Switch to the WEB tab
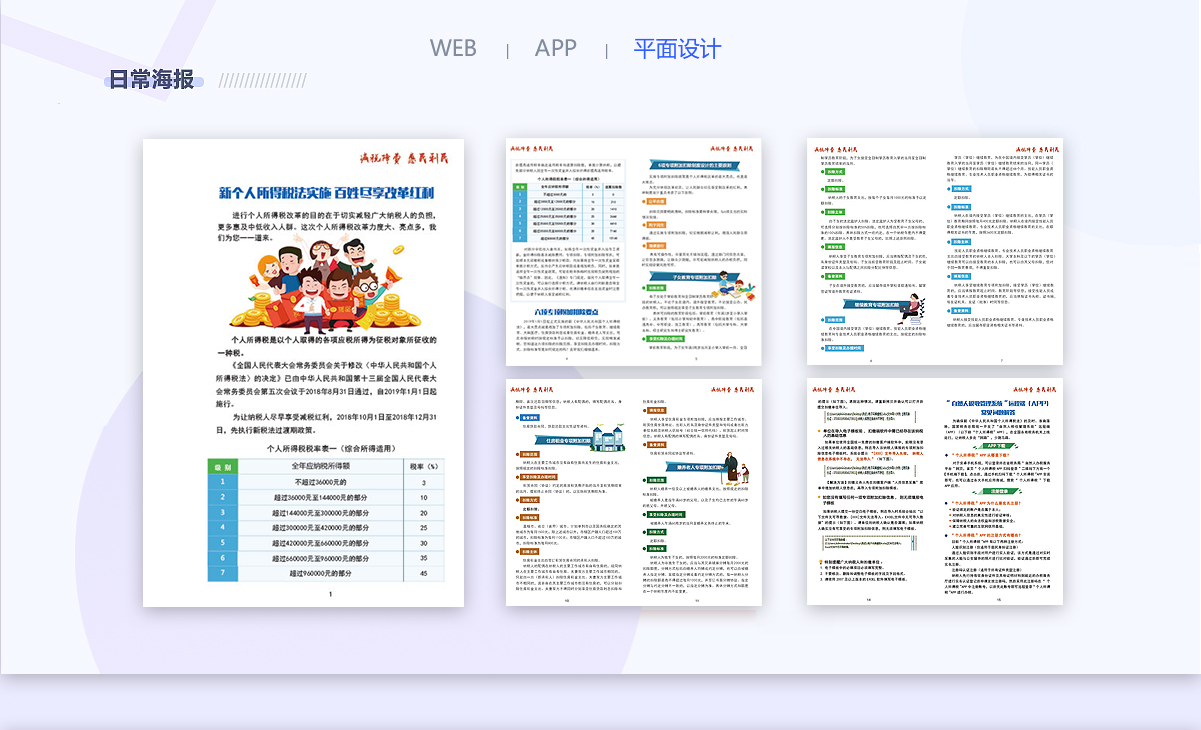The width and height of the screenshot is (1201, 730). (453, 49)
